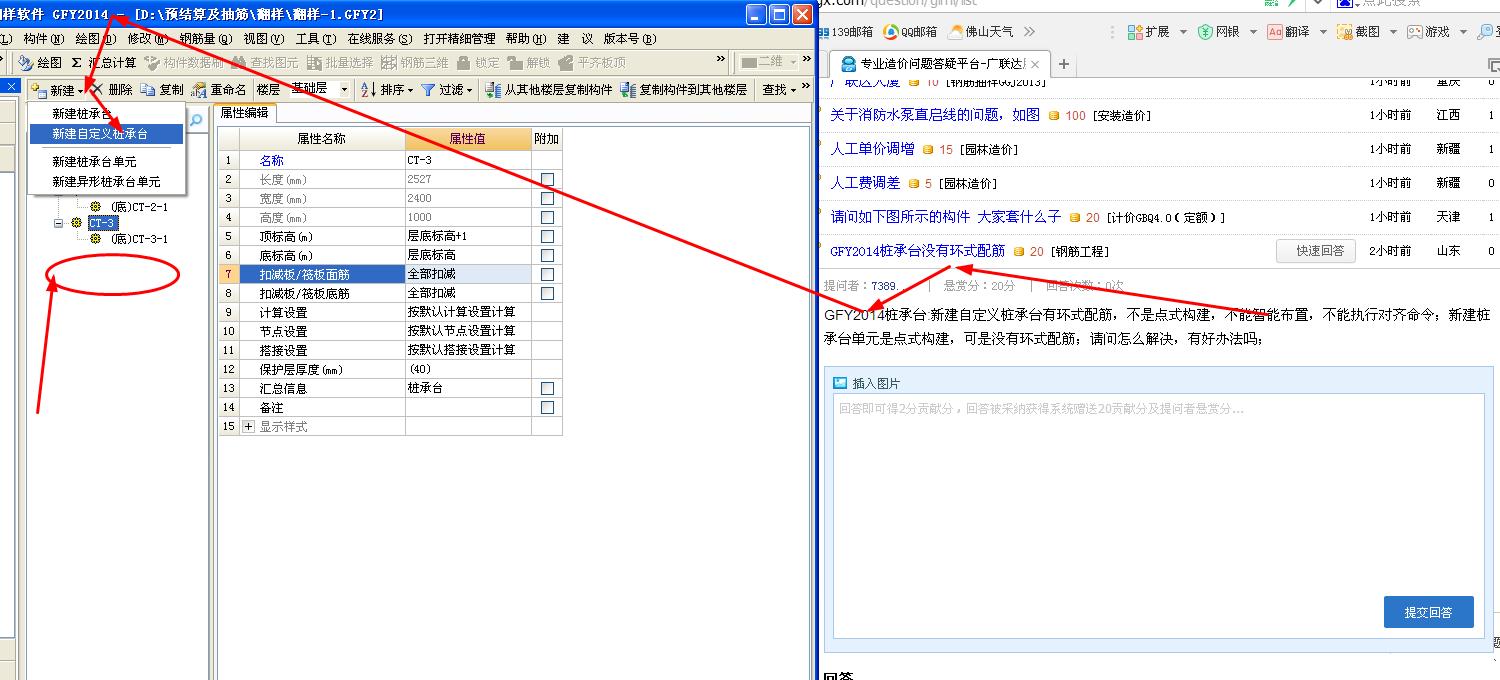
Task: Click 平齐板顶 align slab top tool
Action: pos(592,63)
